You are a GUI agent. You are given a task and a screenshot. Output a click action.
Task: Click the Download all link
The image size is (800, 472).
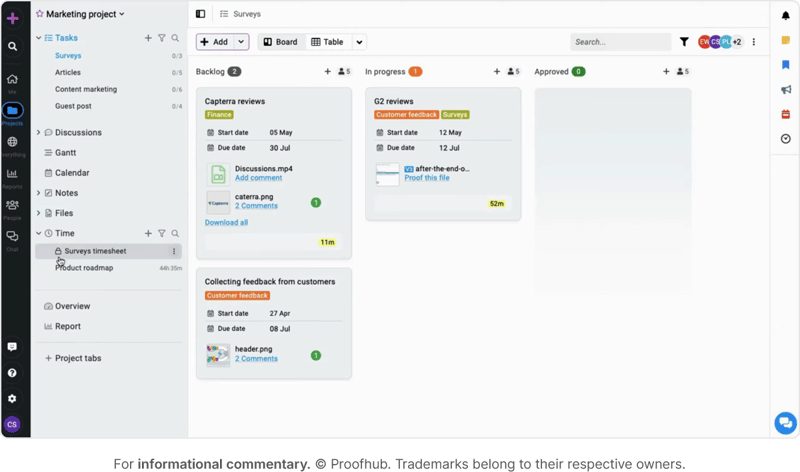[226, 222]
